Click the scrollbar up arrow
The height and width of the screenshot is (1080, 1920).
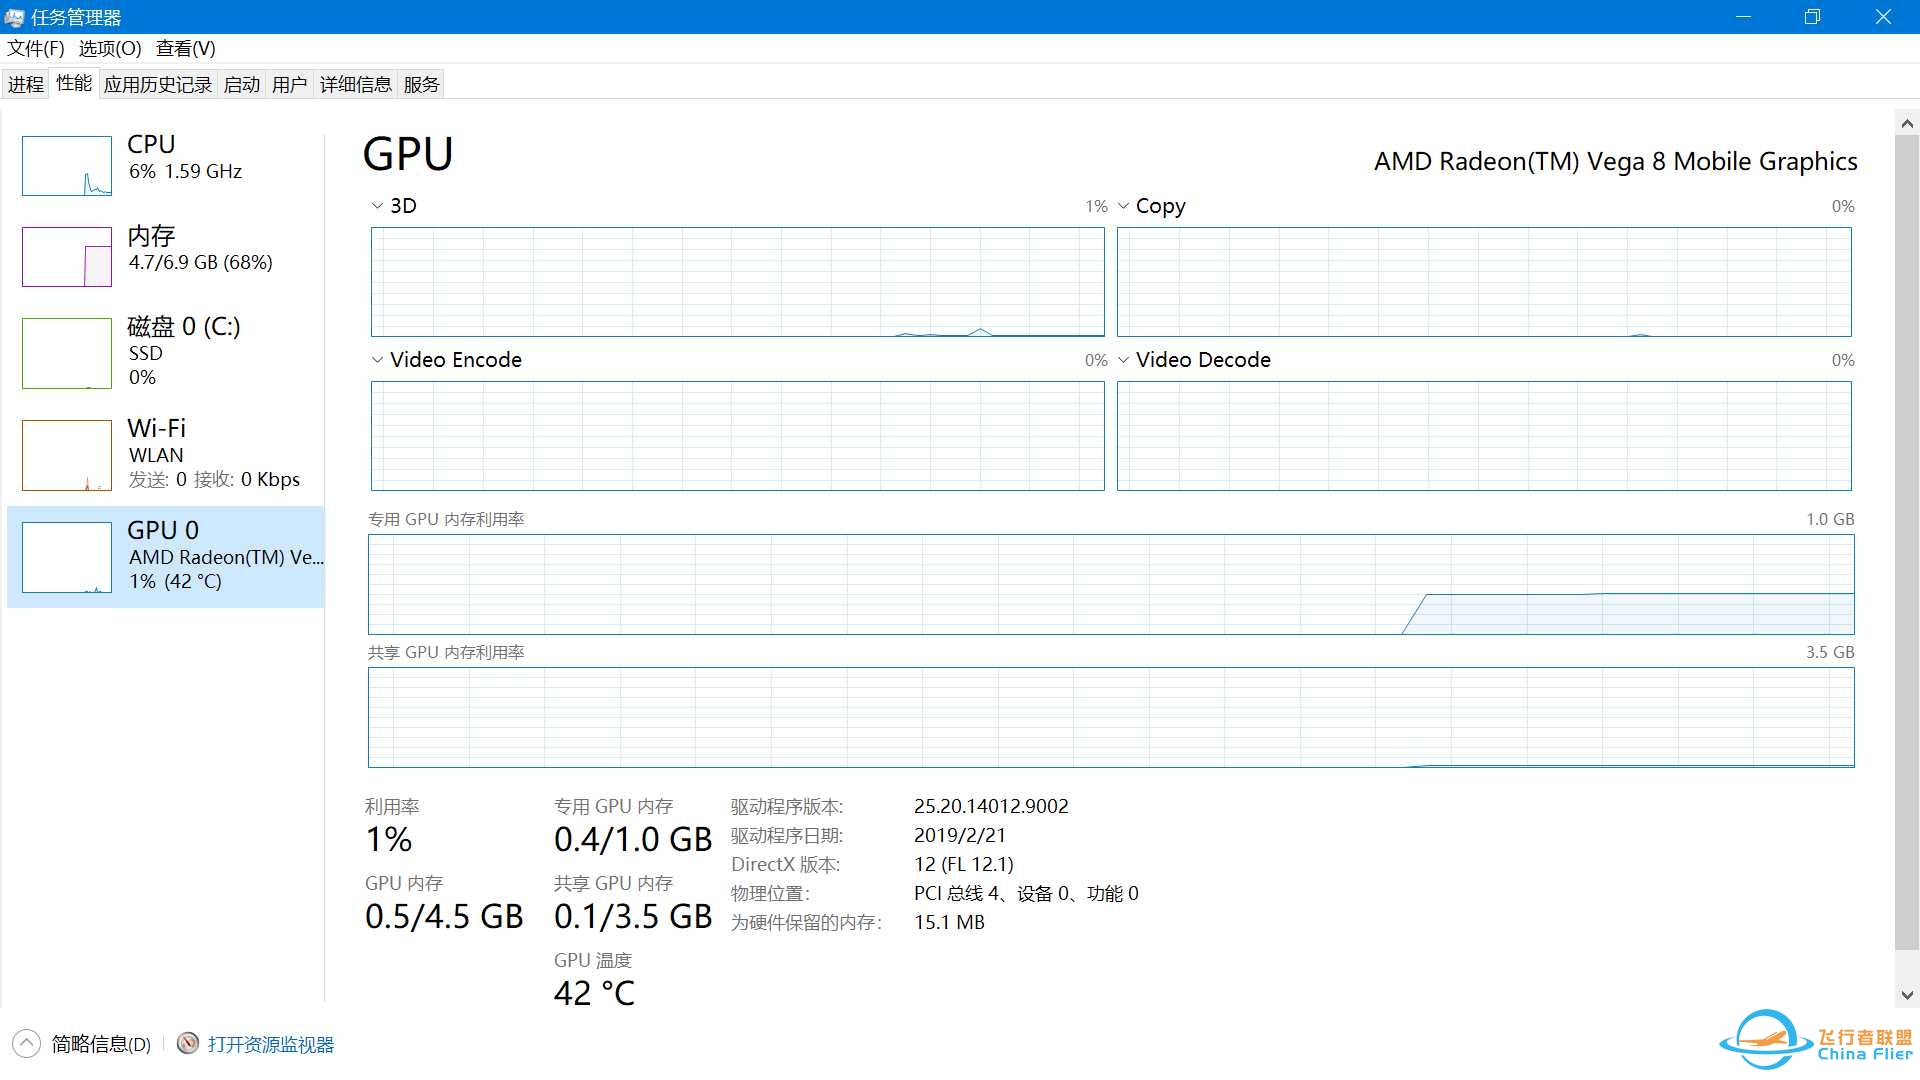coord(1907,124)
